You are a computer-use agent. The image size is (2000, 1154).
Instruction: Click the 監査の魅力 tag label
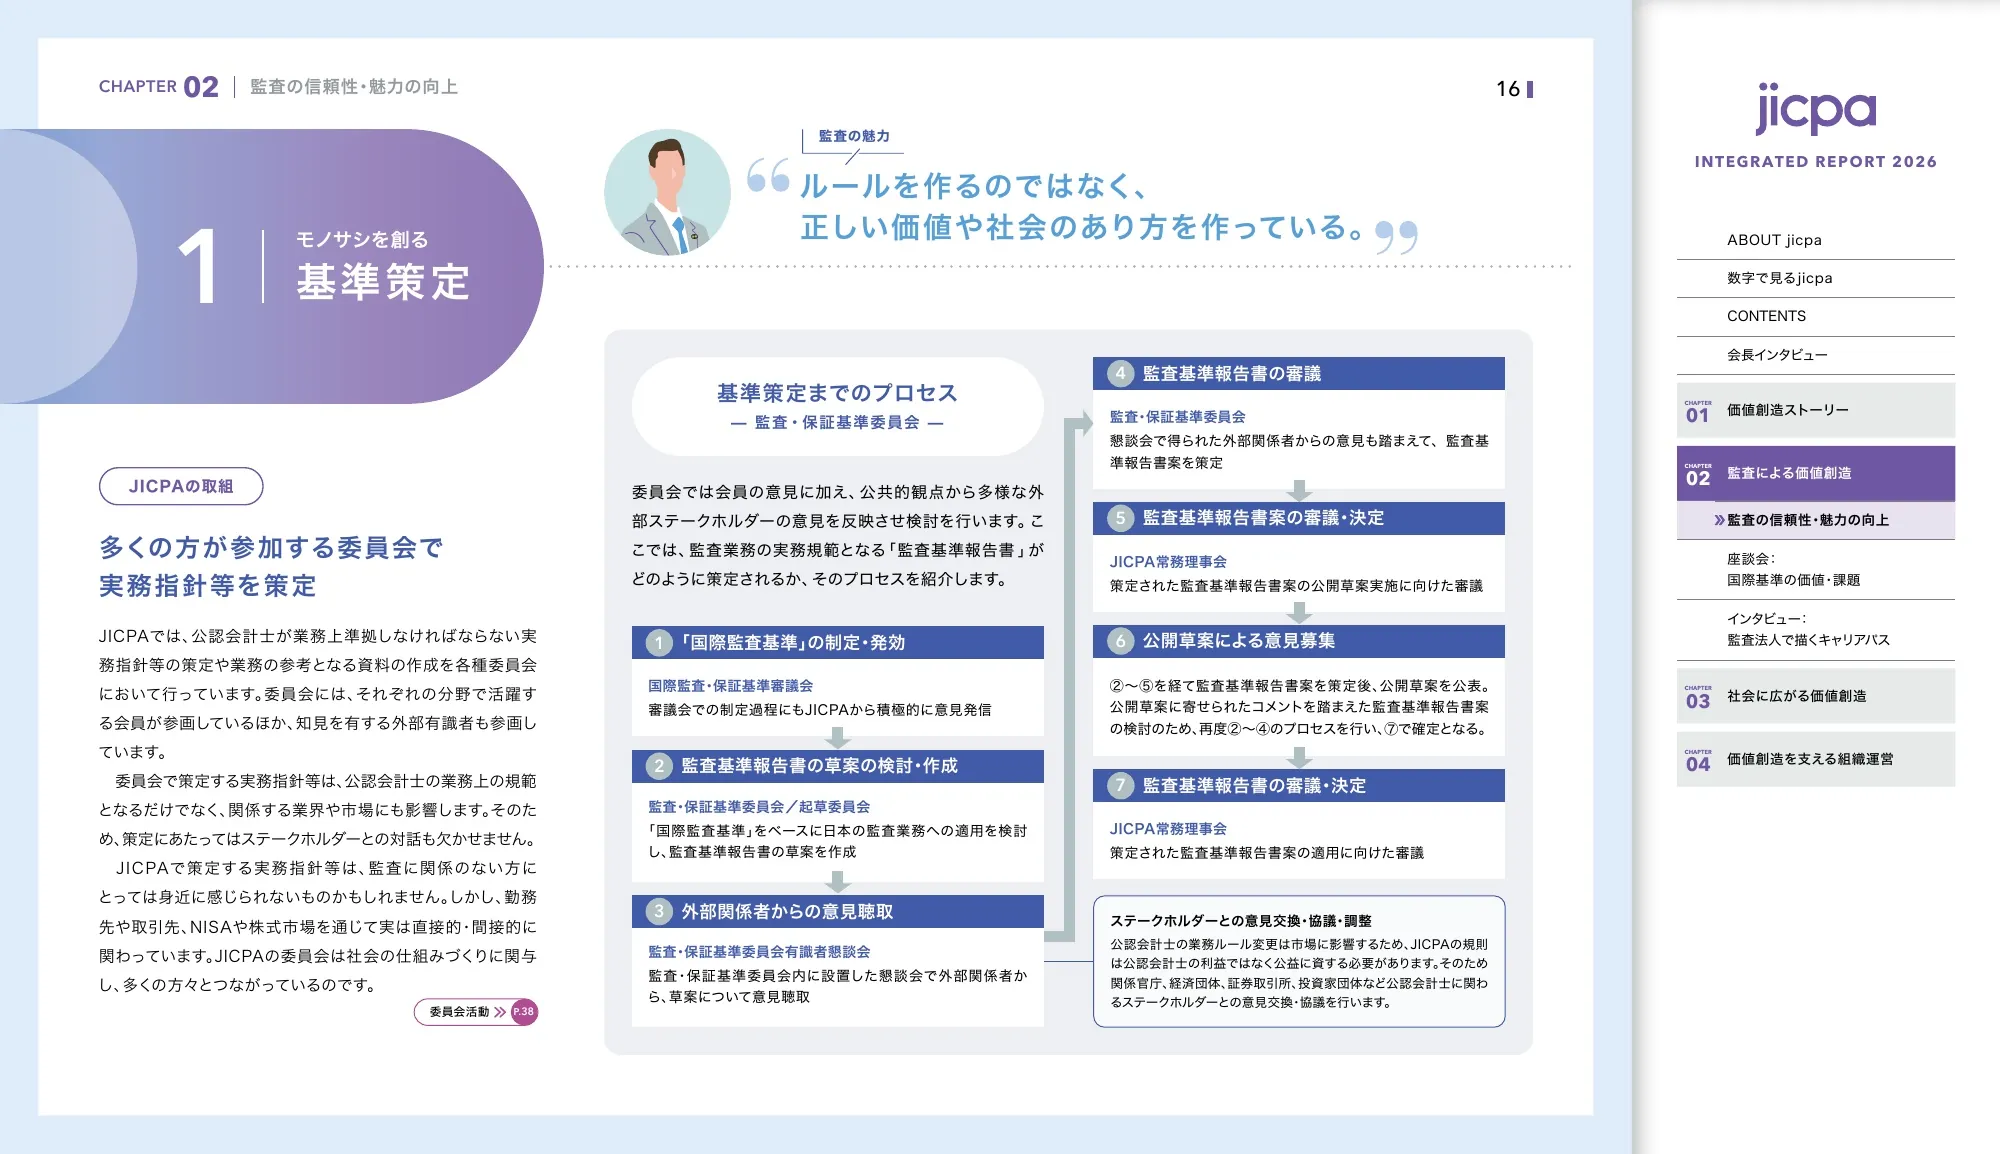(x=854, y=136)
